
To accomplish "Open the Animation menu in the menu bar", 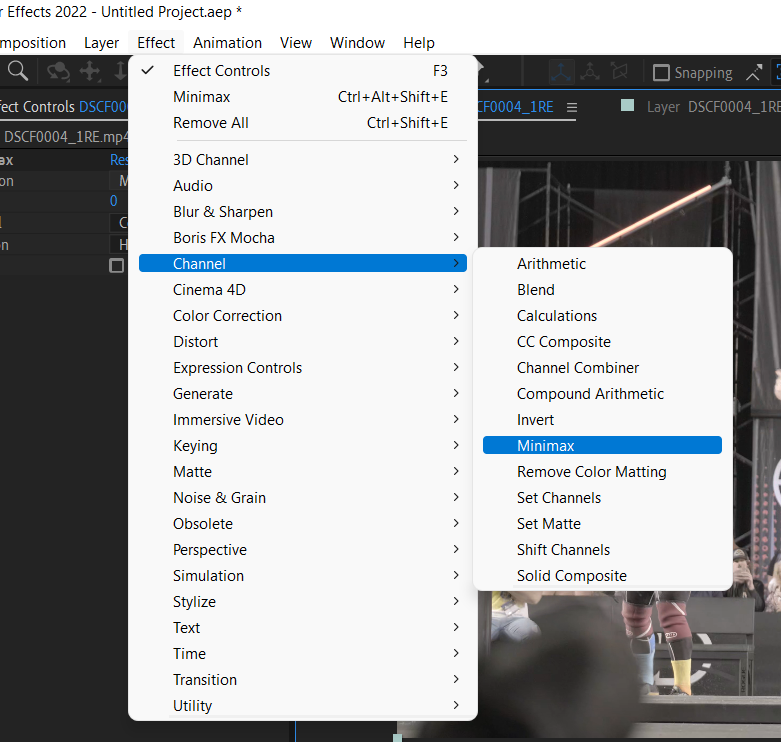I will 227,43.
